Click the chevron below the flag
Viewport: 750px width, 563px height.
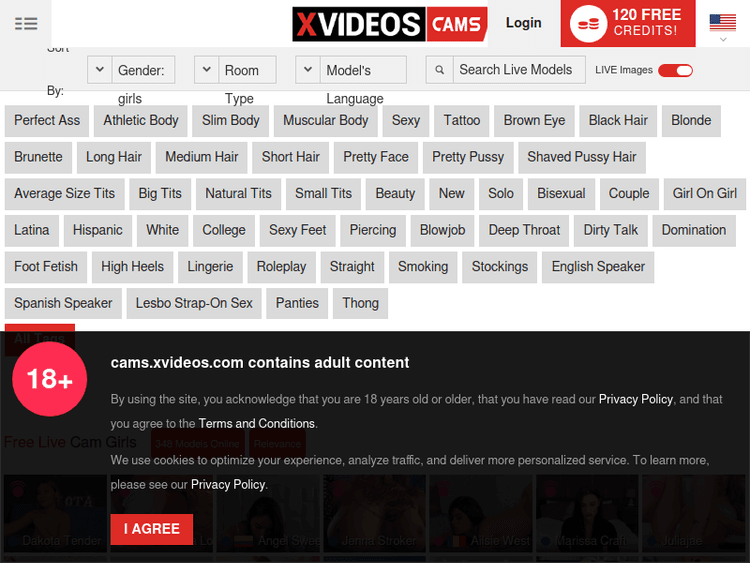722,40
